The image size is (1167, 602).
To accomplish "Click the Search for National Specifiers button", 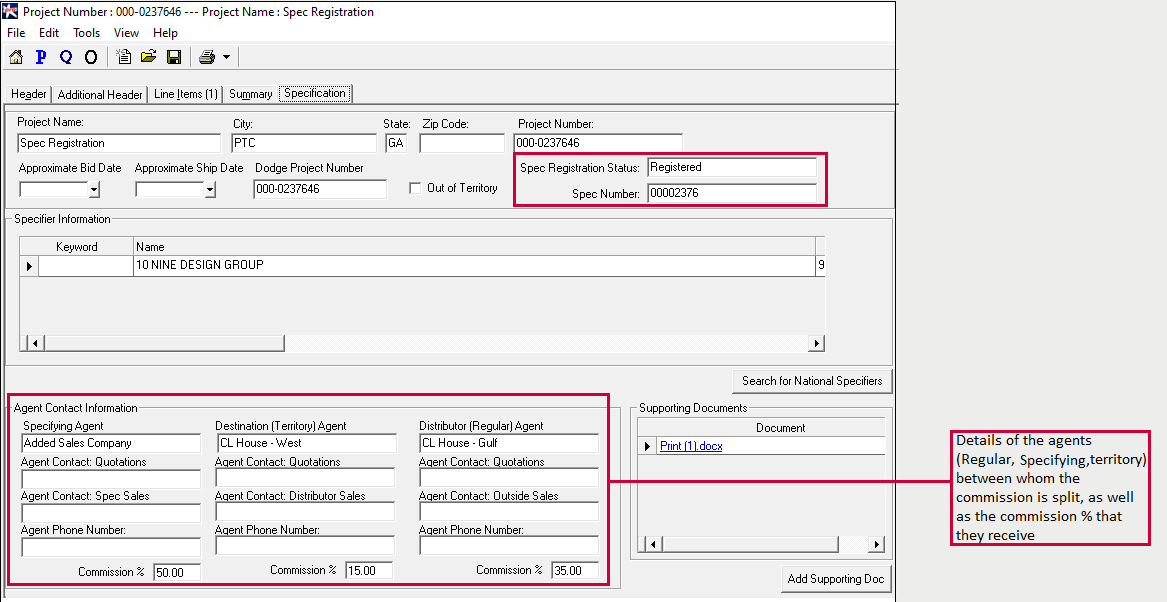I will pos(811,381).
